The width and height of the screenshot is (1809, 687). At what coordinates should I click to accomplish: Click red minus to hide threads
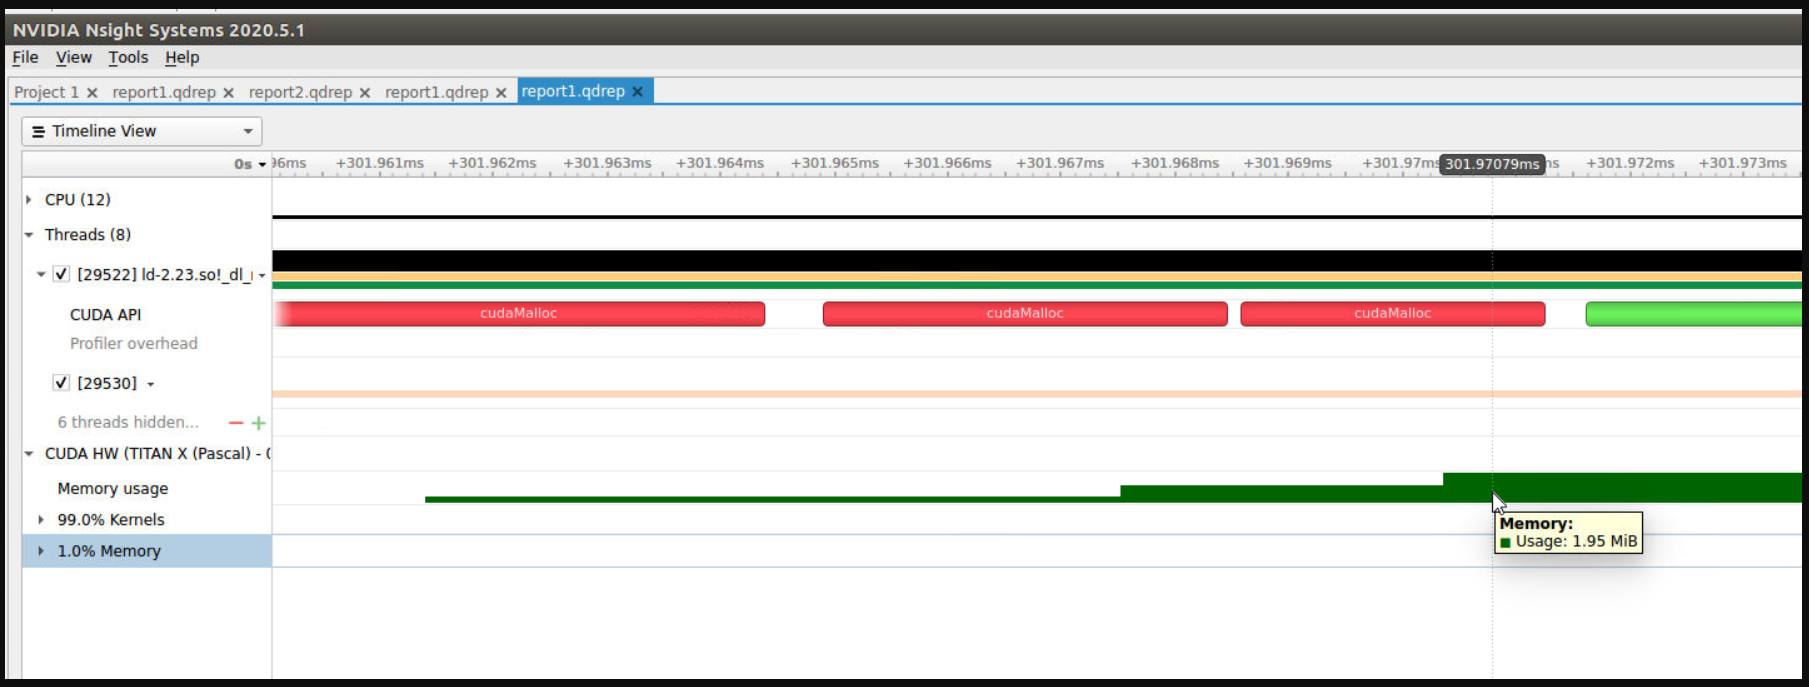[236, 423]
